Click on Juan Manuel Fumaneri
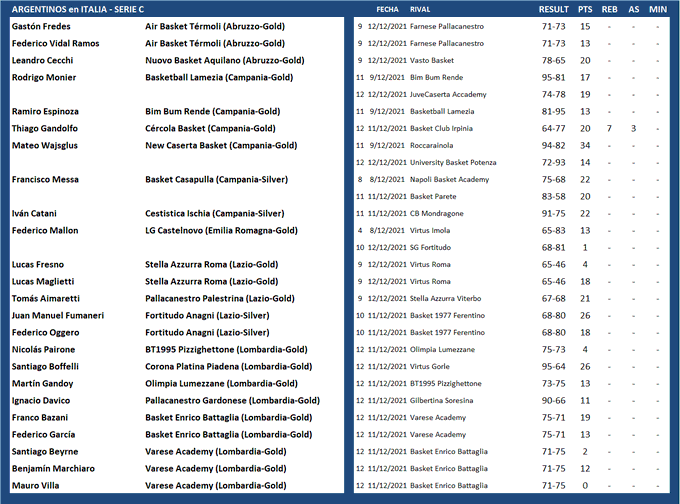This screenshot has height=504, width=680. 58,315
